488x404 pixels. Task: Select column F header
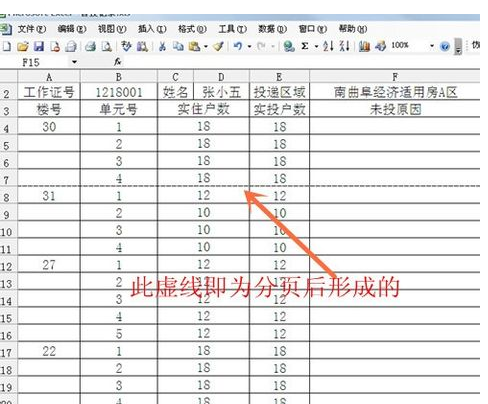[x=395, y=77]
